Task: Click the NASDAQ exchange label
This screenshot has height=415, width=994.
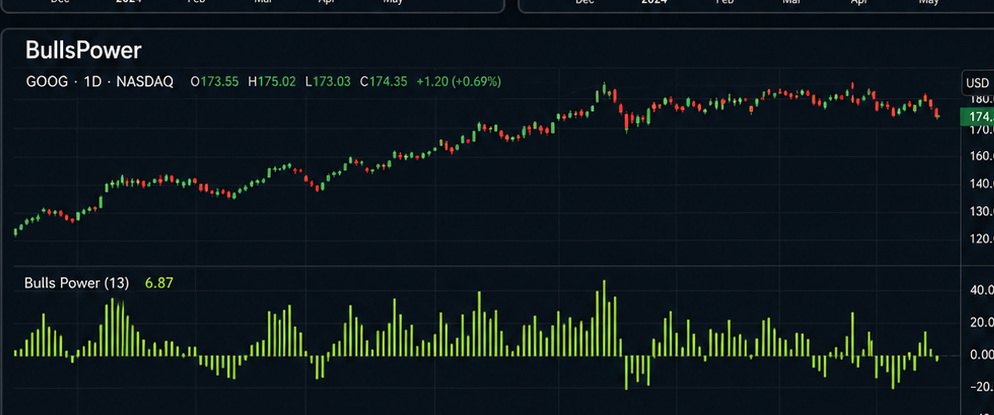Action: click(x=145, y=82)
